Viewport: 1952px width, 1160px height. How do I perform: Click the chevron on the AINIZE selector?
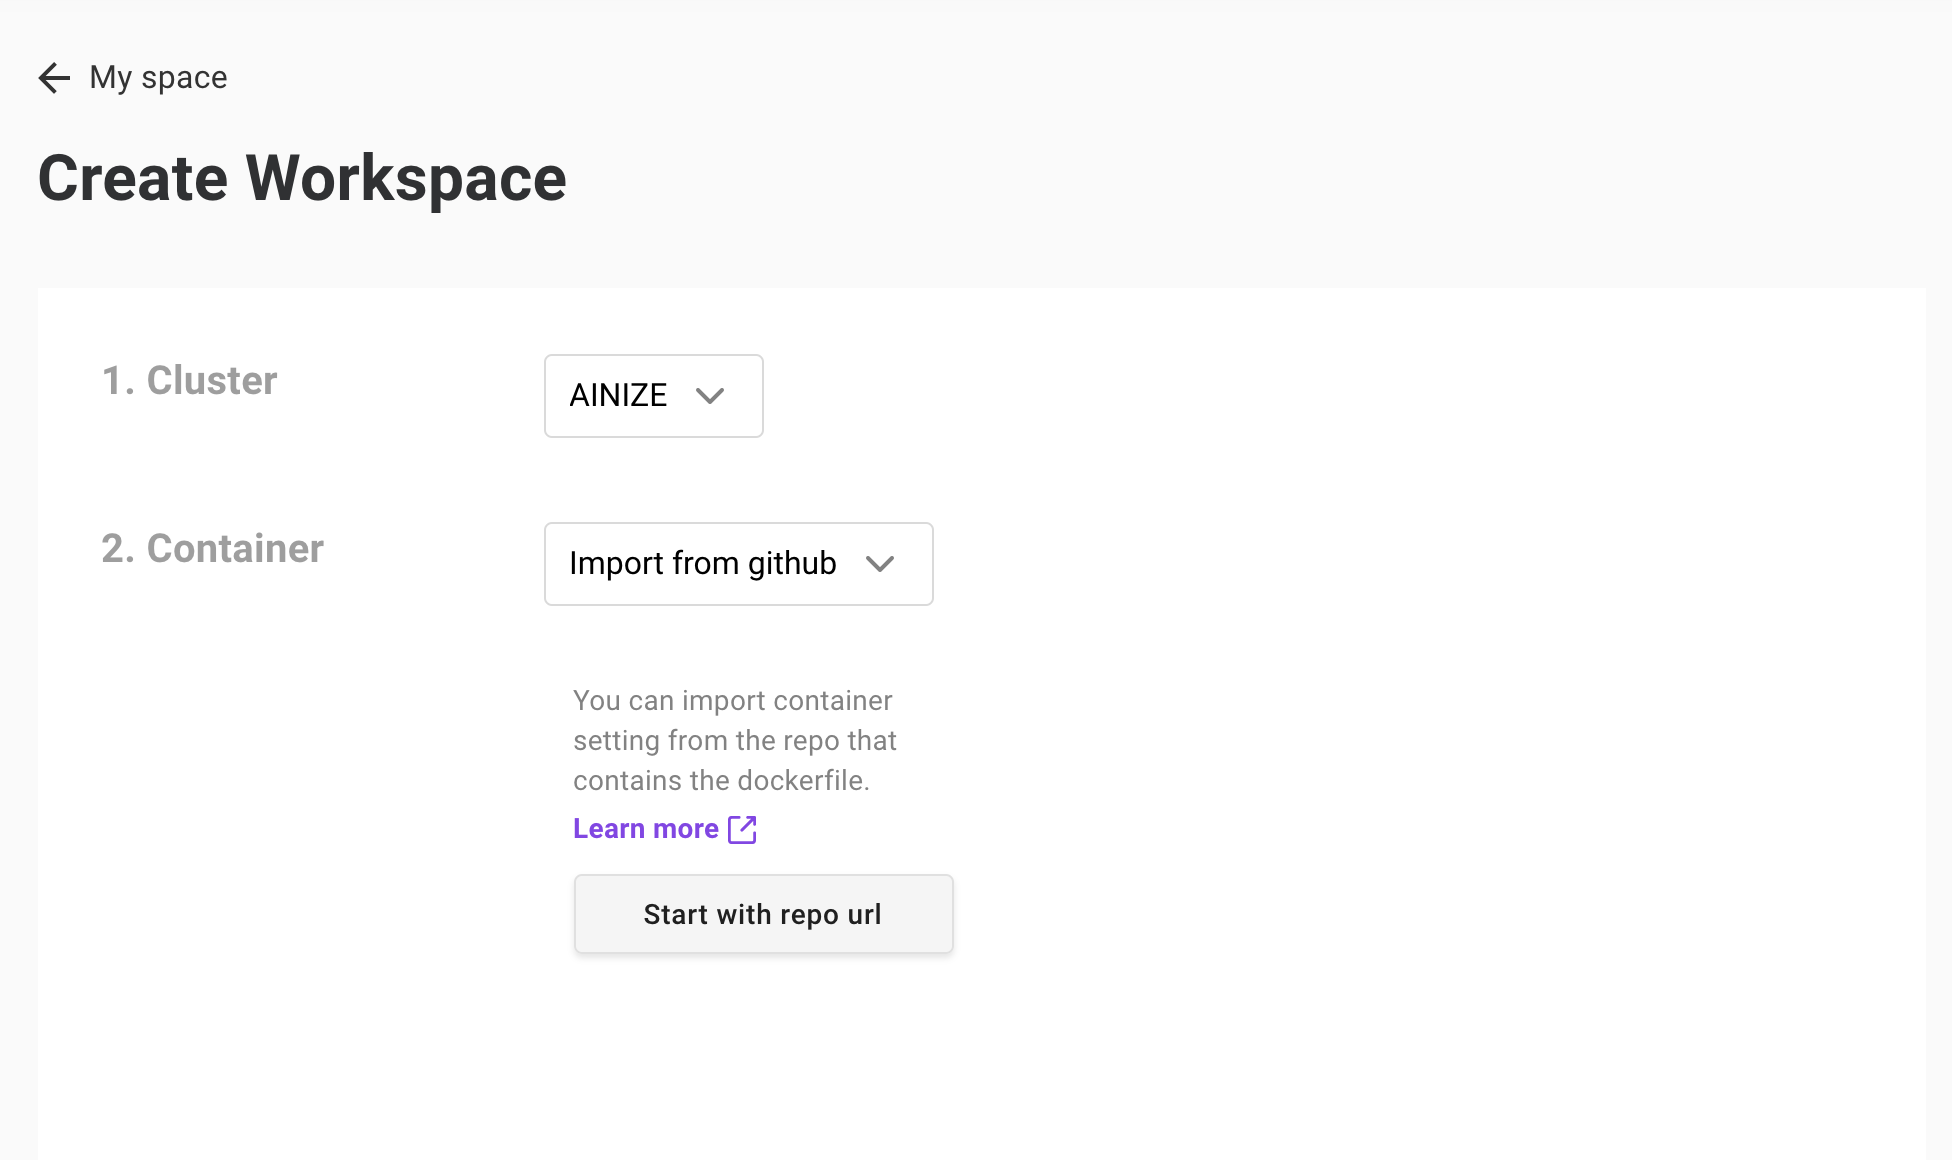coord(710,396)
